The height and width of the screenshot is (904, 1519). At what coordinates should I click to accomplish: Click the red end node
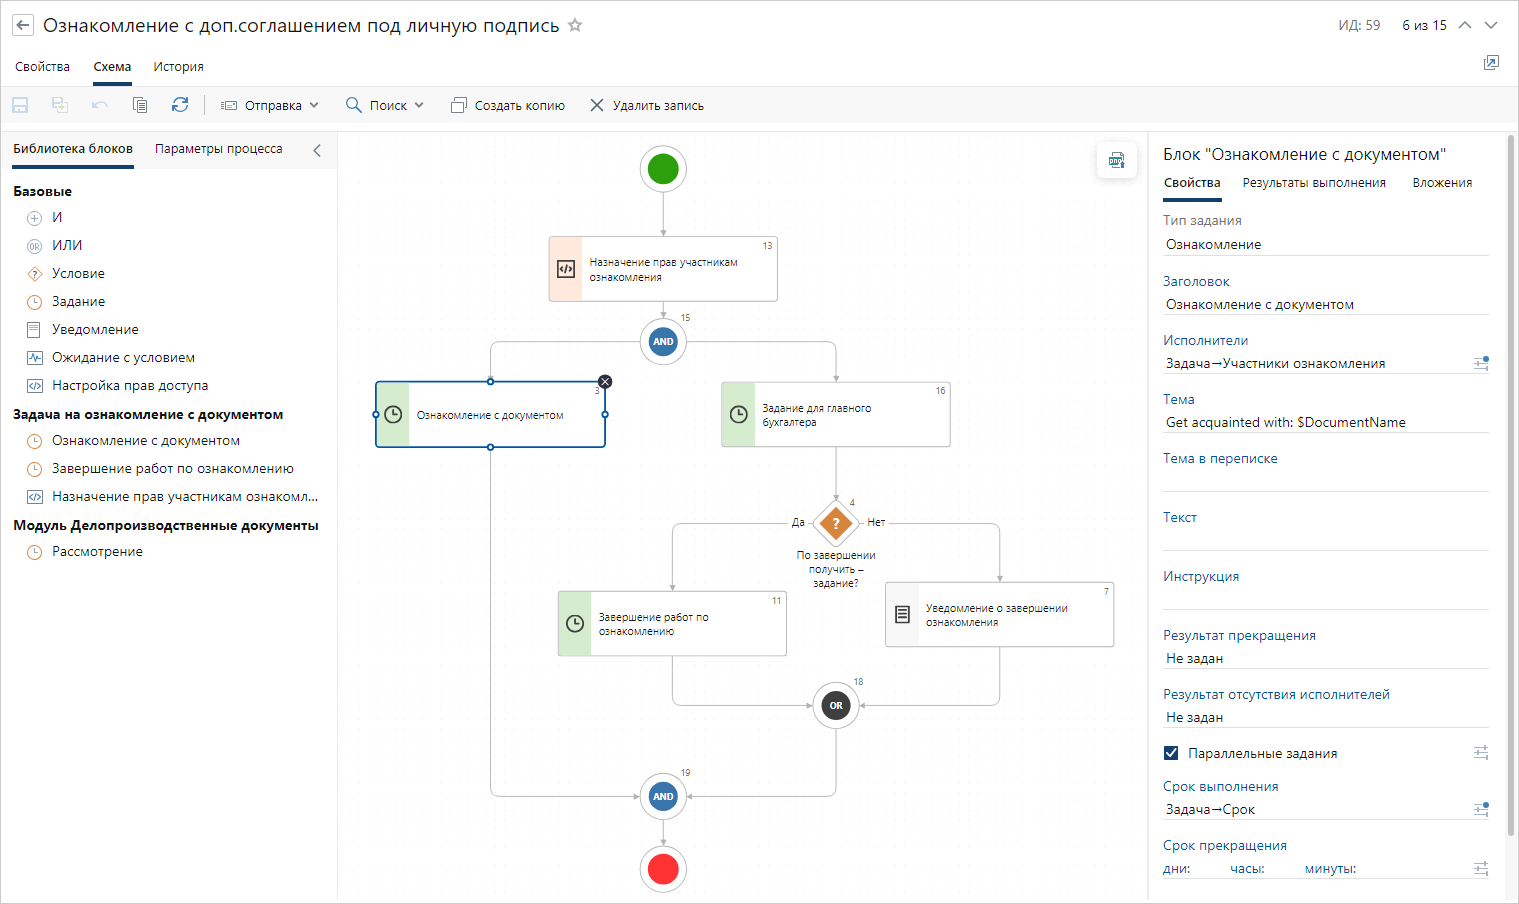click(663, 869)
